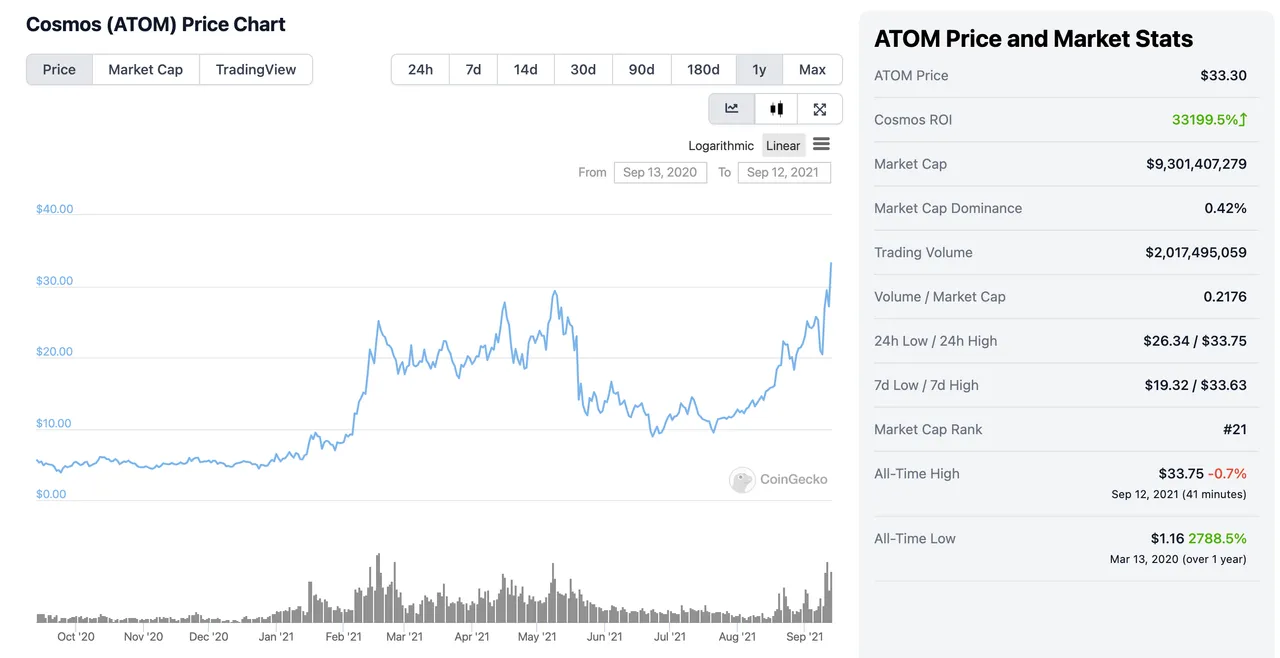Open the From date picker field
The width and height of the screenshot is (1280, 658).
[x=660, y=172]
